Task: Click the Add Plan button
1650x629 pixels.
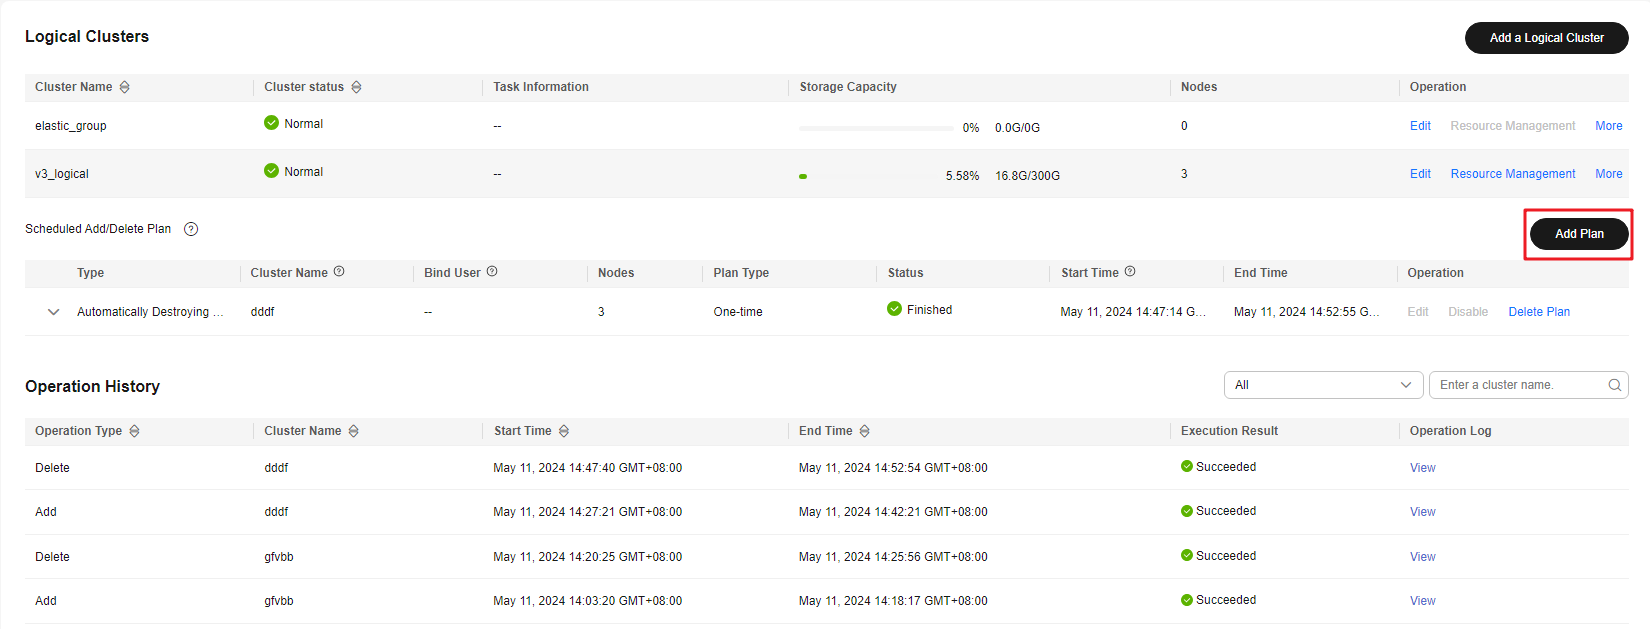Action: [1579, 234]
